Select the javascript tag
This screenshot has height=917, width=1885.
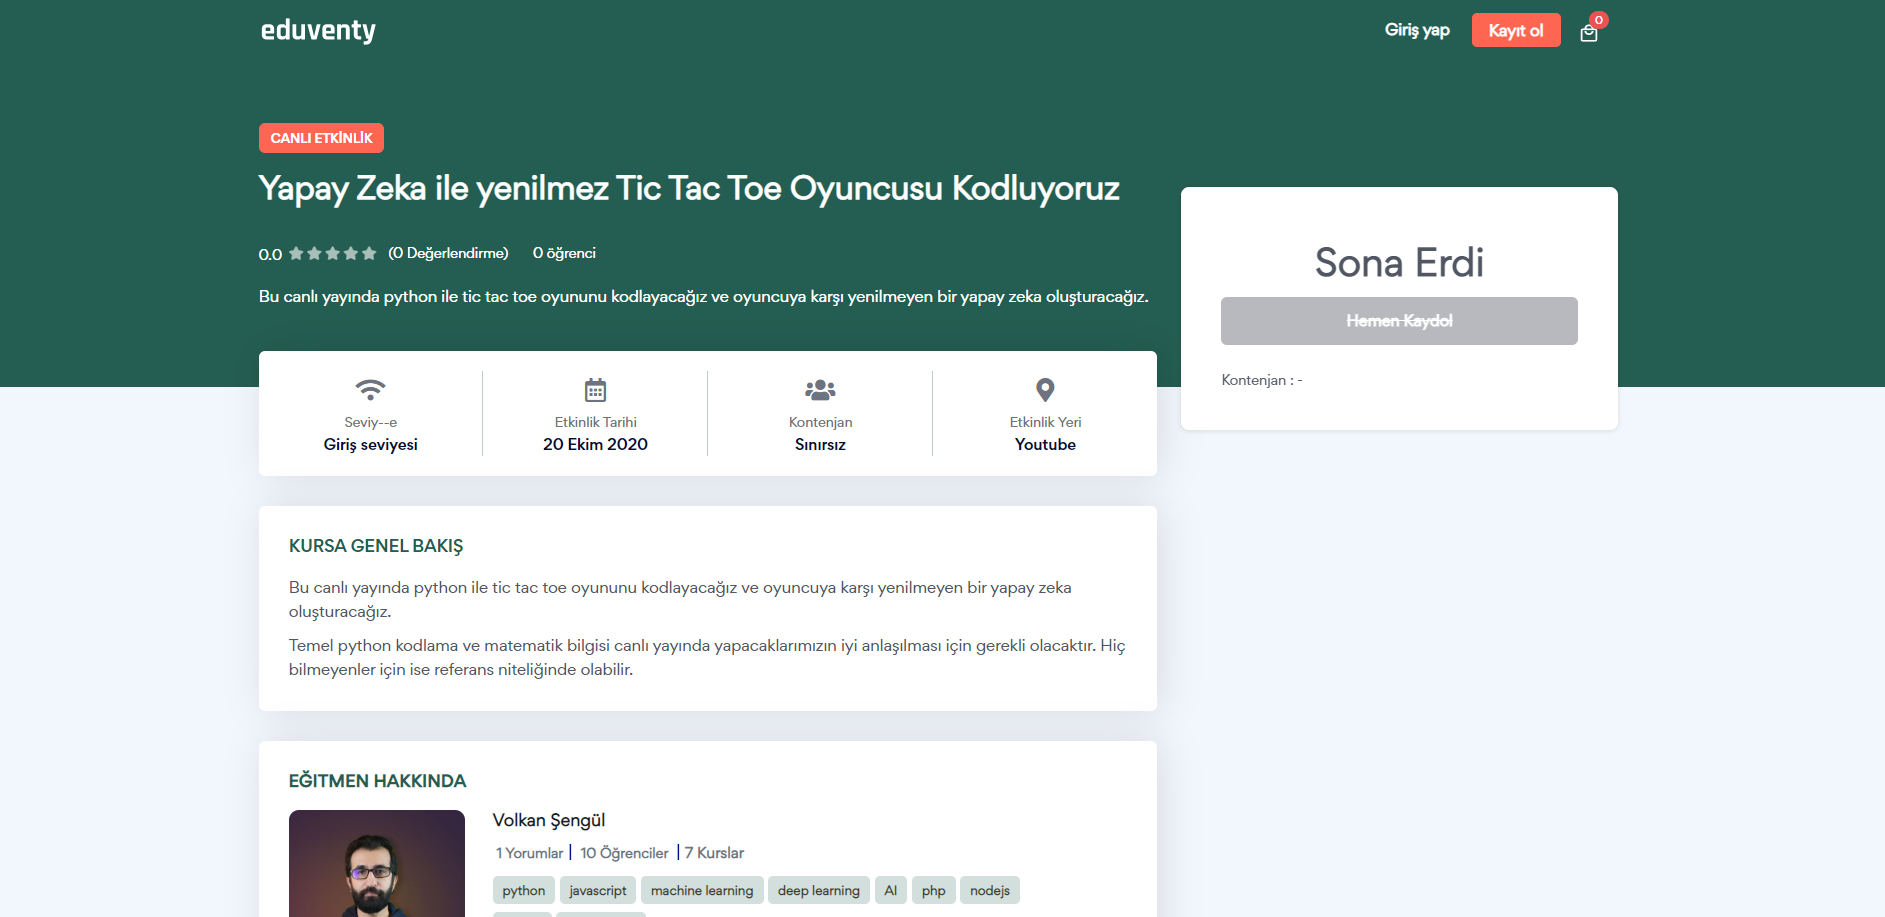tap(598, 890)
